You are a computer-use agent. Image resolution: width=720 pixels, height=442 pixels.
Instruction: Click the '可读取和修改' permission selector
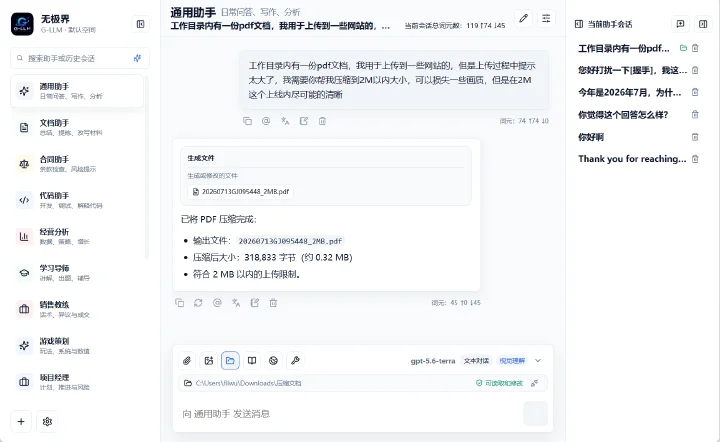coord(500,383)
